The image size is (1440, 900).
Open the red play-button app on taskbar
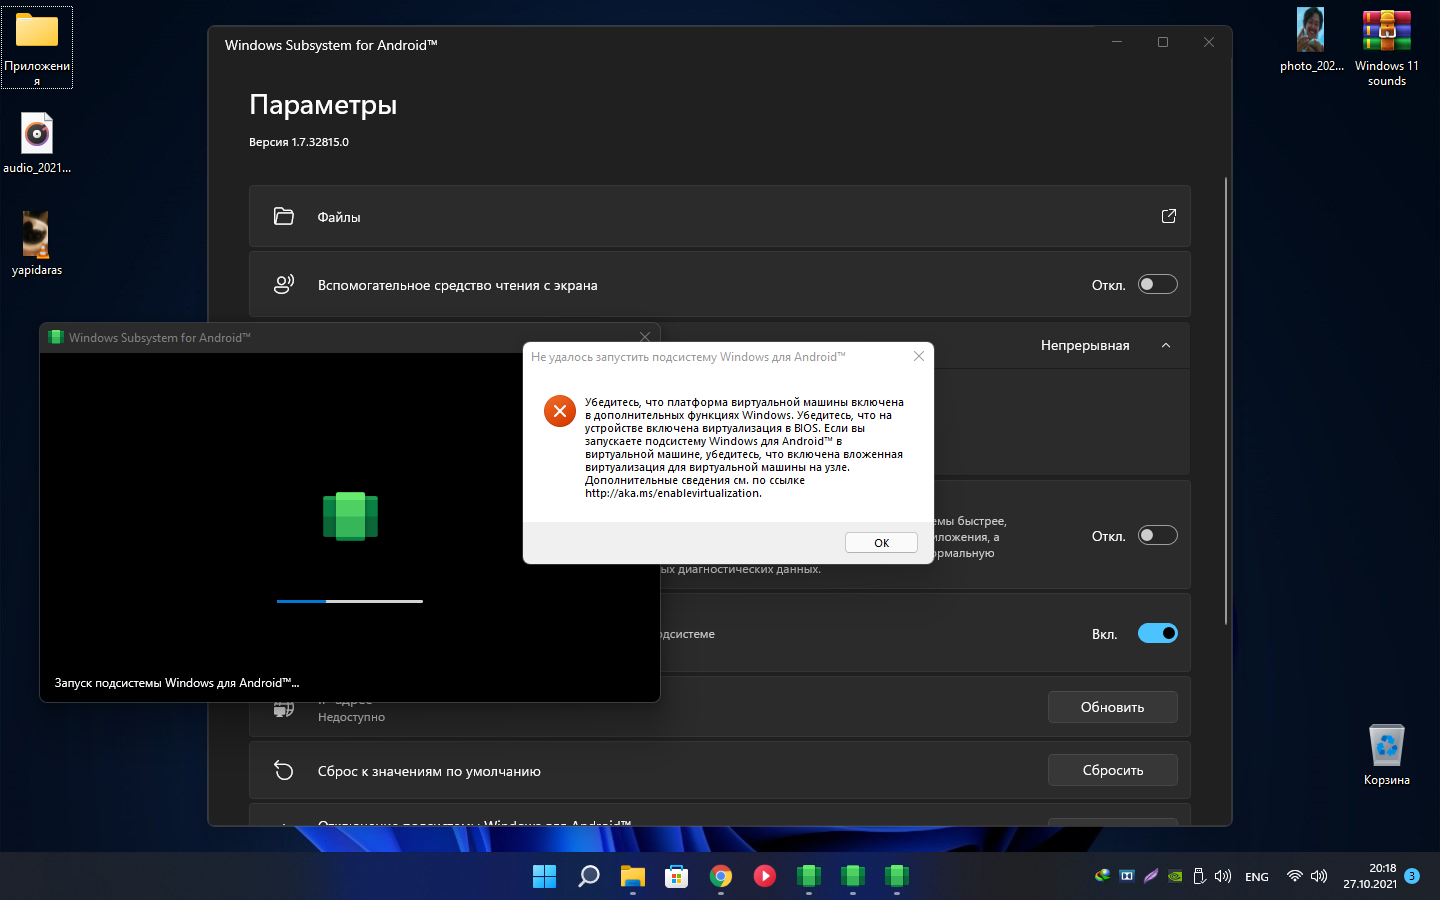[x=765, y=876]
